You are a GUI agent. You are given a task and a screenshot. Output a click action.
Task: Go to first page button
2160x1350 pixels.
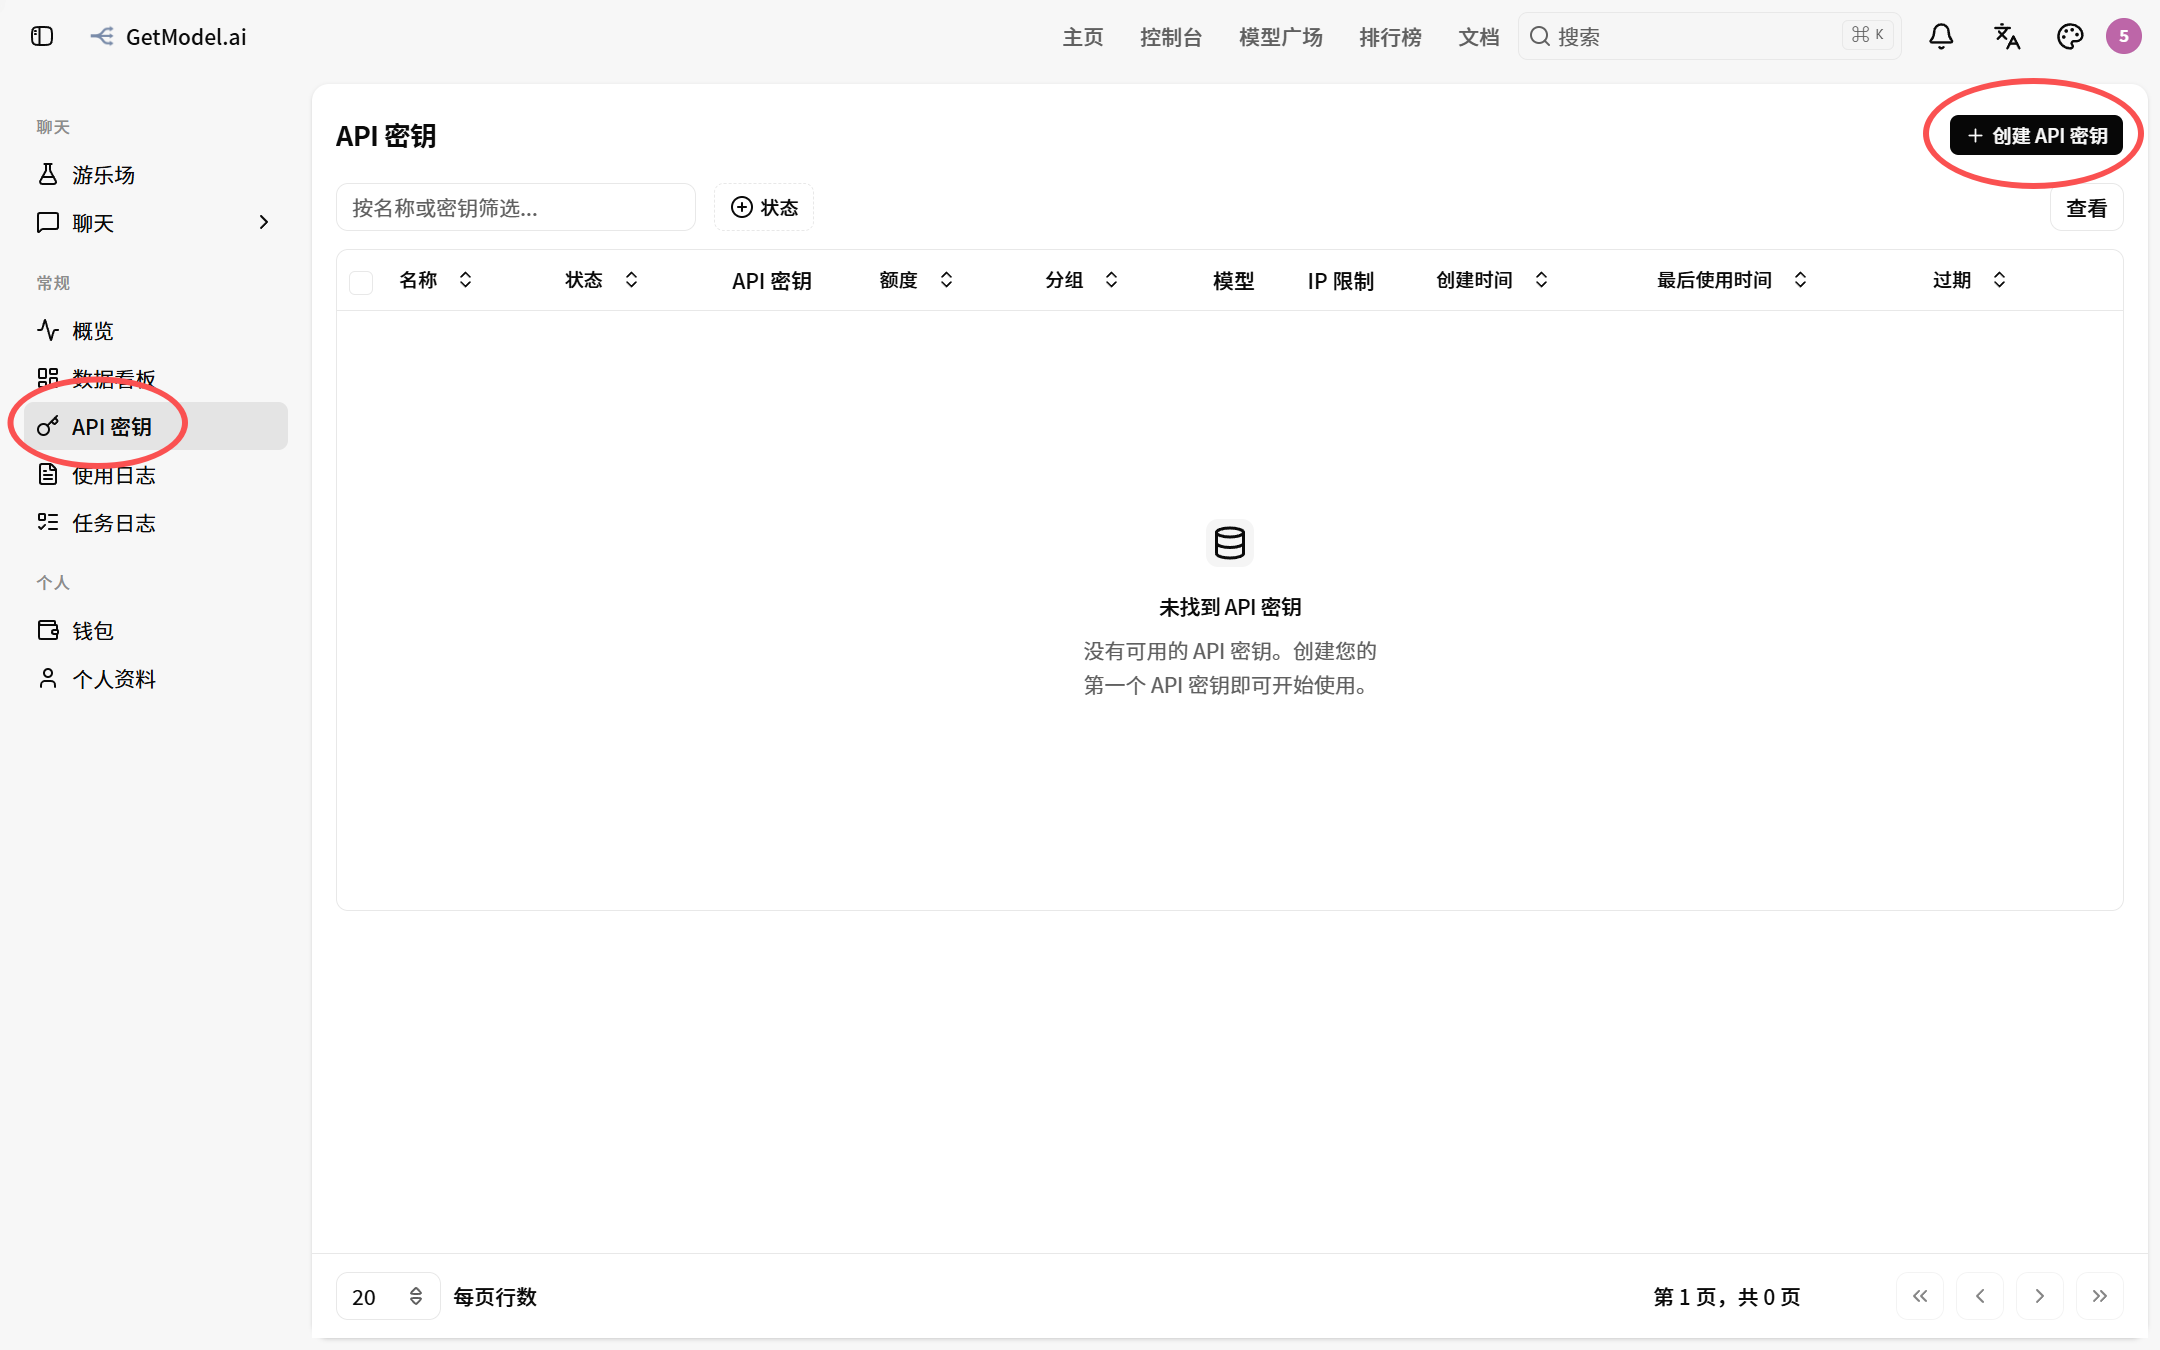(x=1920, y=1296)
